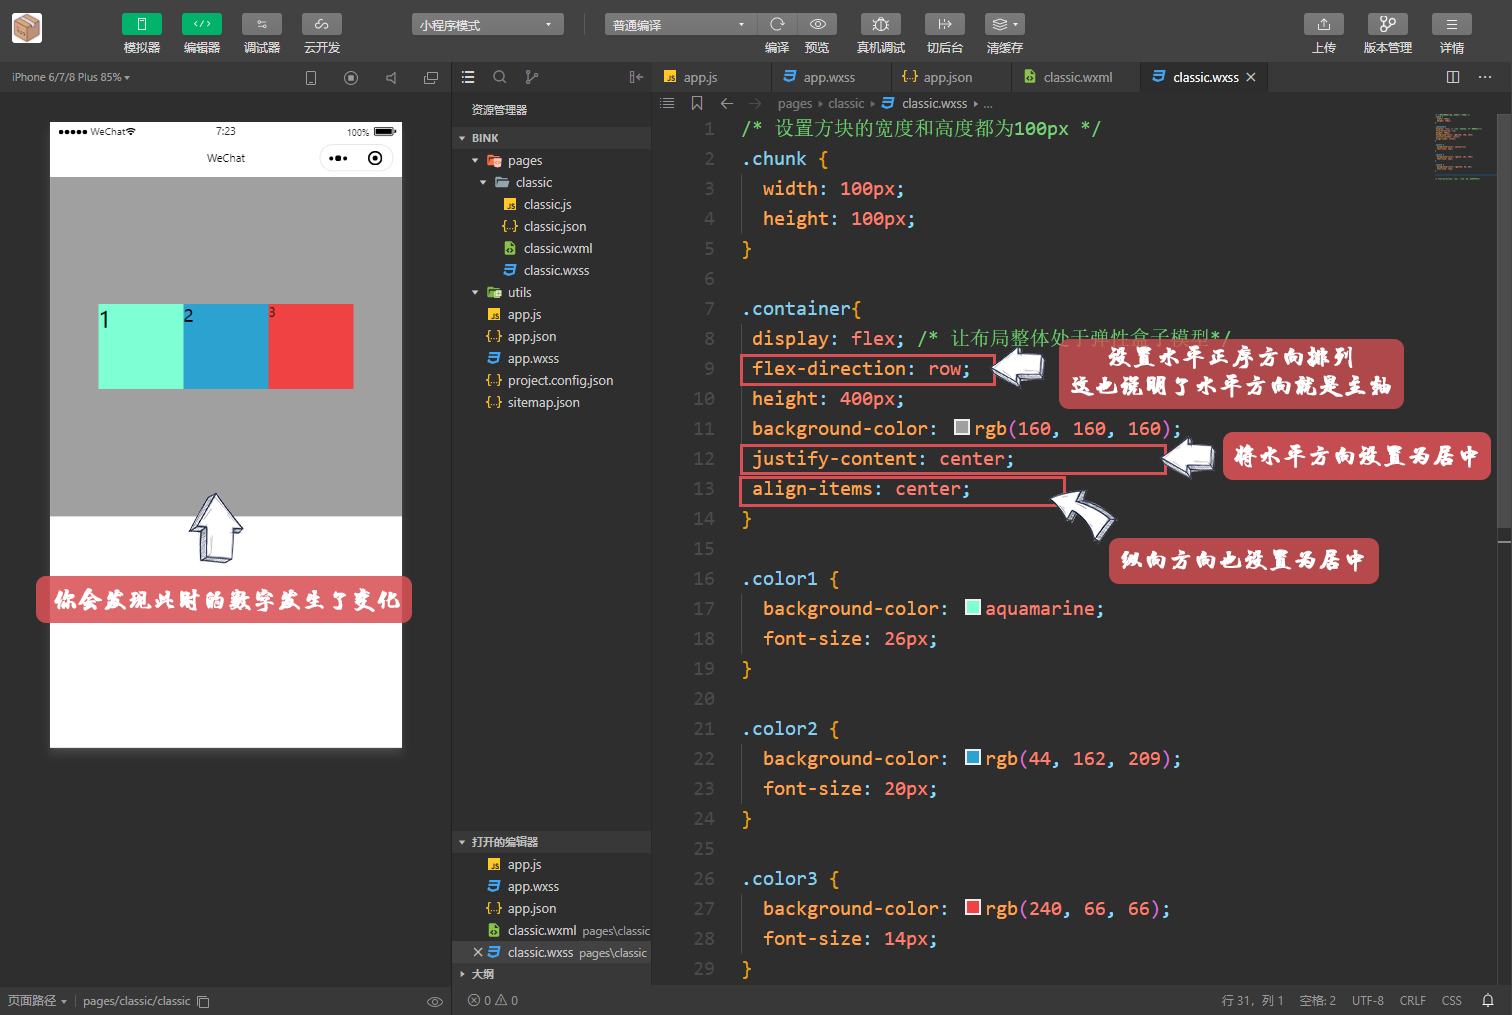1512x1015 pixels.
Task: Click the bookmark icon in breadcrumb bar
Action: 697,103
